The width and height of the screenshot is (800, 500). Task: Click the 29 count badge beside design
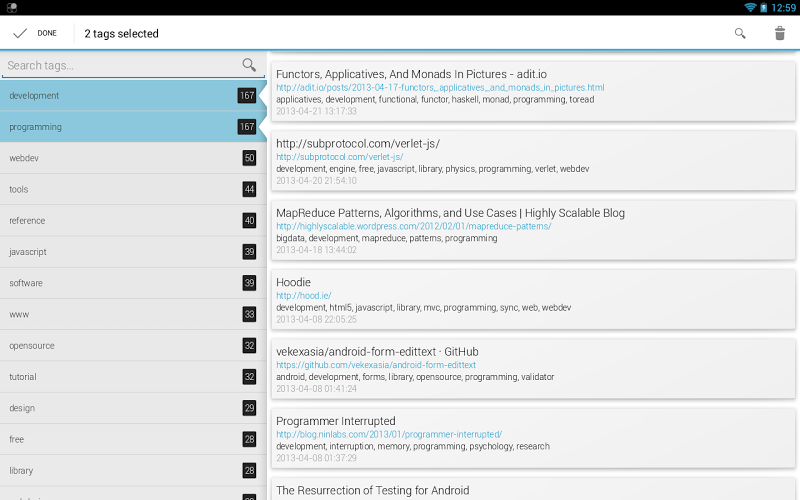coord(249,408)
